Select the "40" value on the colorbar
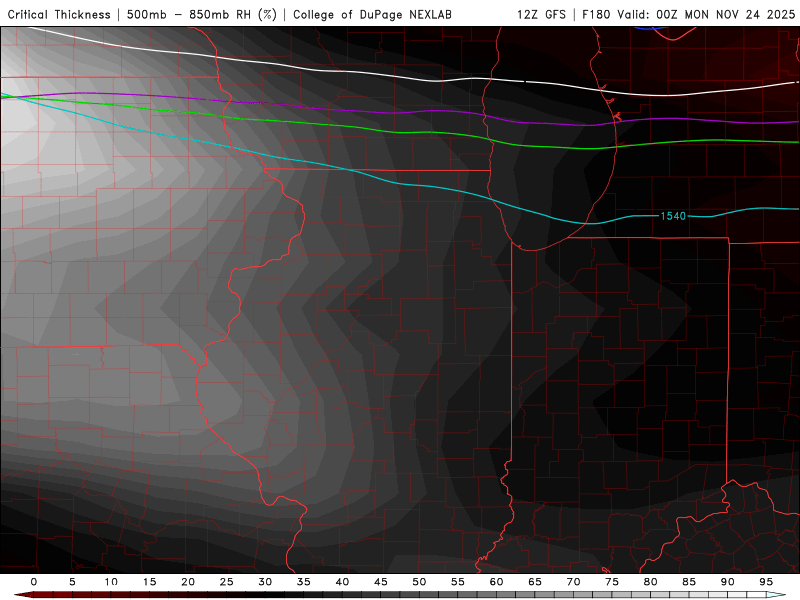 342,582
